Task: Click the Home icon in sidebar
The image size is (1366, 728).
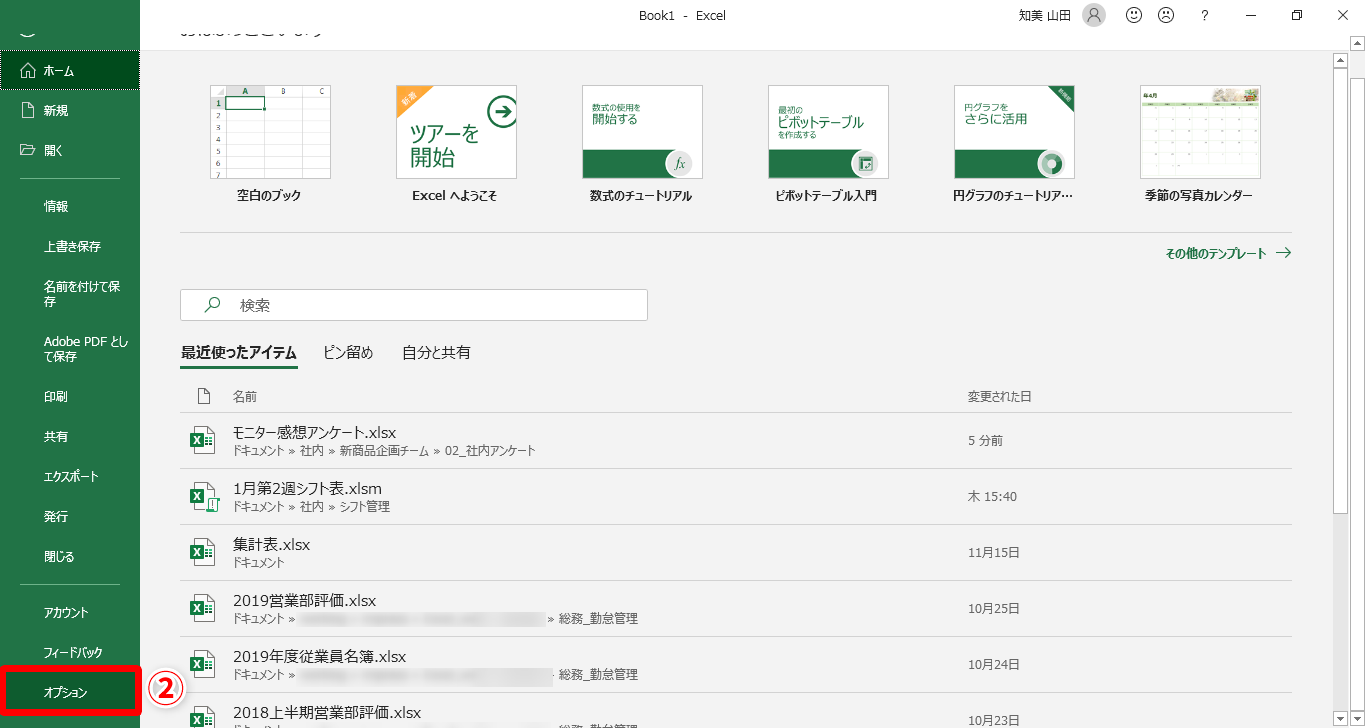Action: tap(28, 71)
